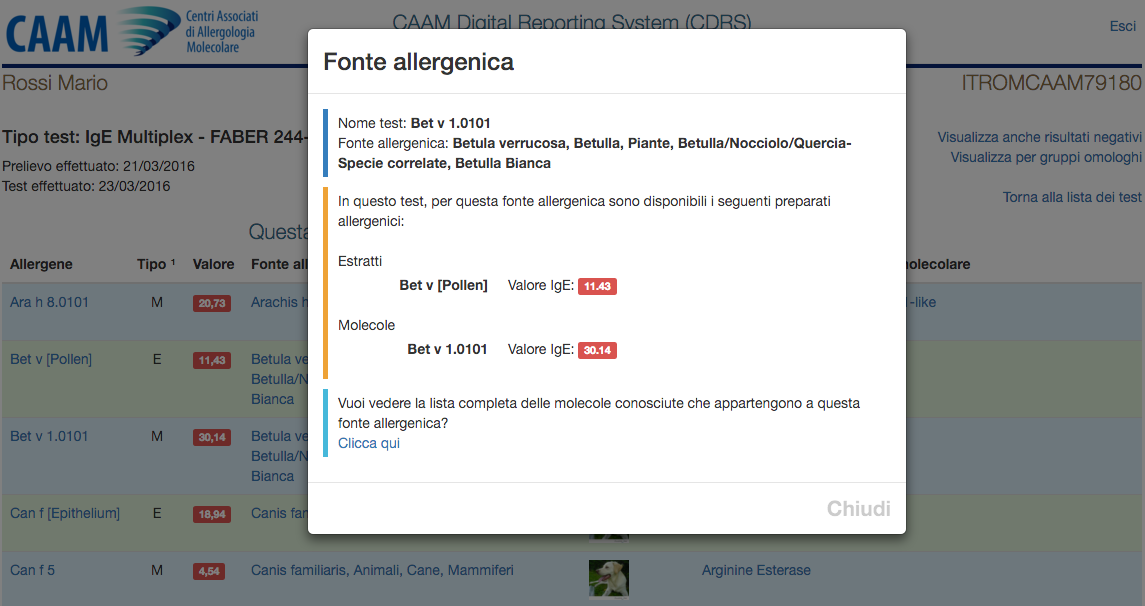Open the Bet v [Pollen] allergen link
The height and width of the screenshot is (606, 1145).
50,359
